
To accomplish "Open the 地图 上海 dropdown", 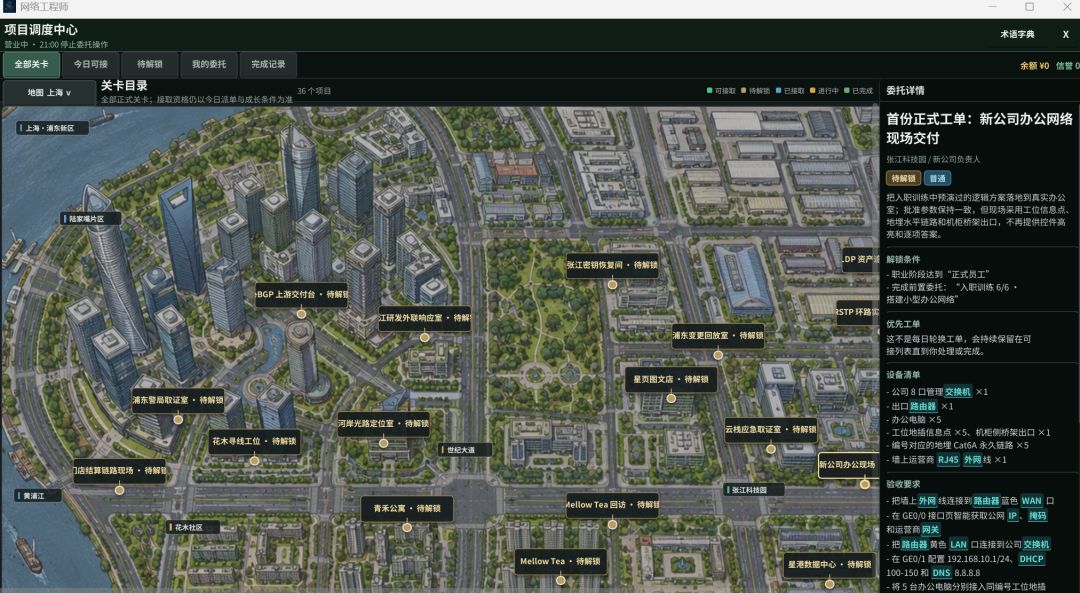I will click(49, 92).
